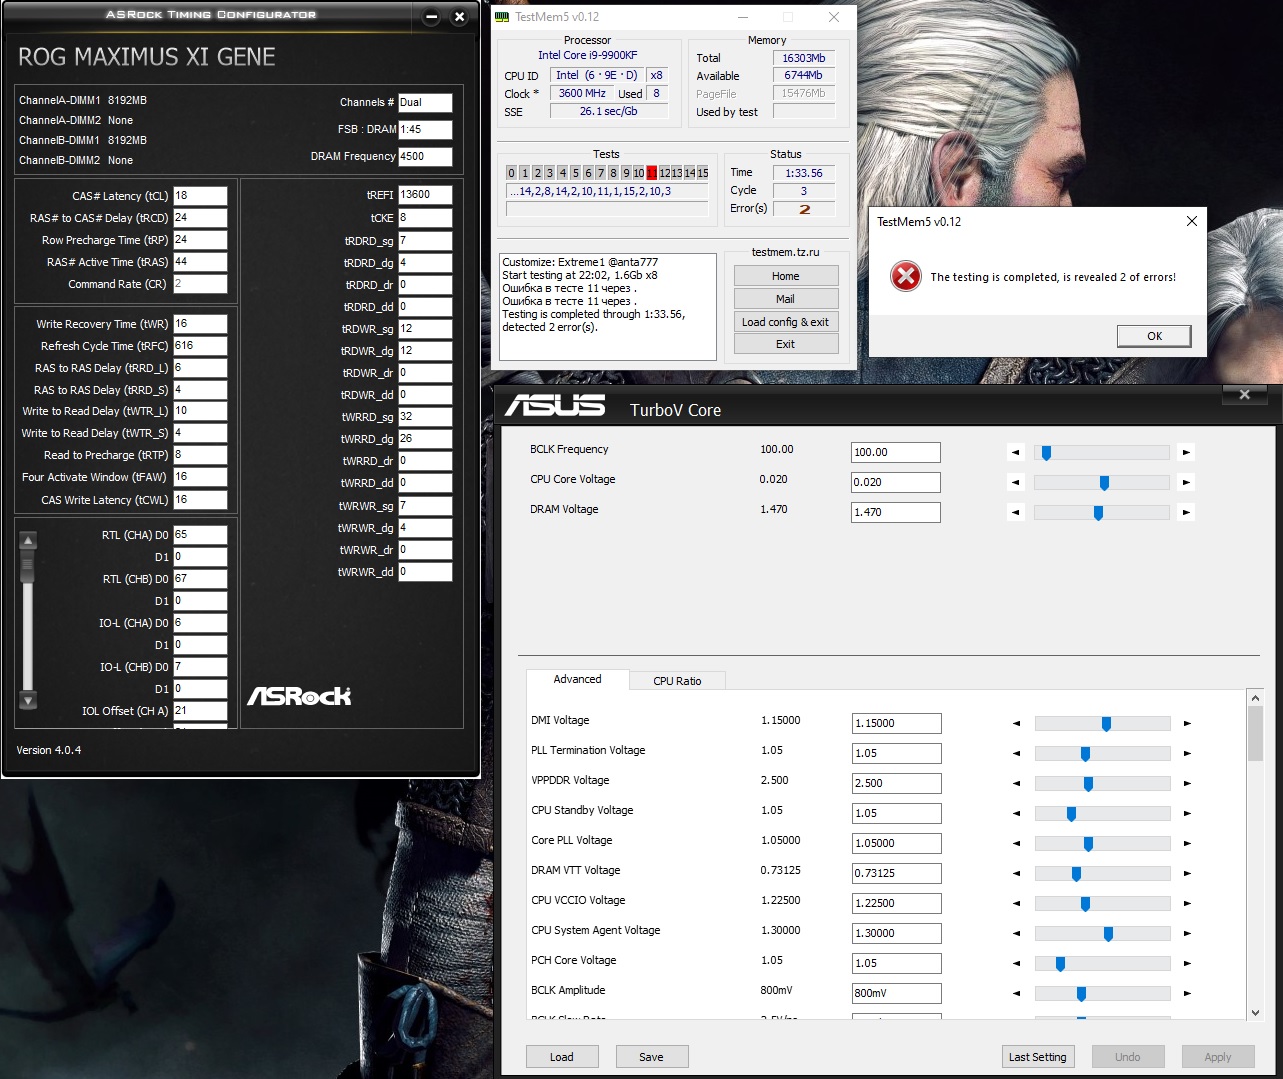Click Load config & exit button
Screen dimensions: 1283x1079
coord(785,322)
